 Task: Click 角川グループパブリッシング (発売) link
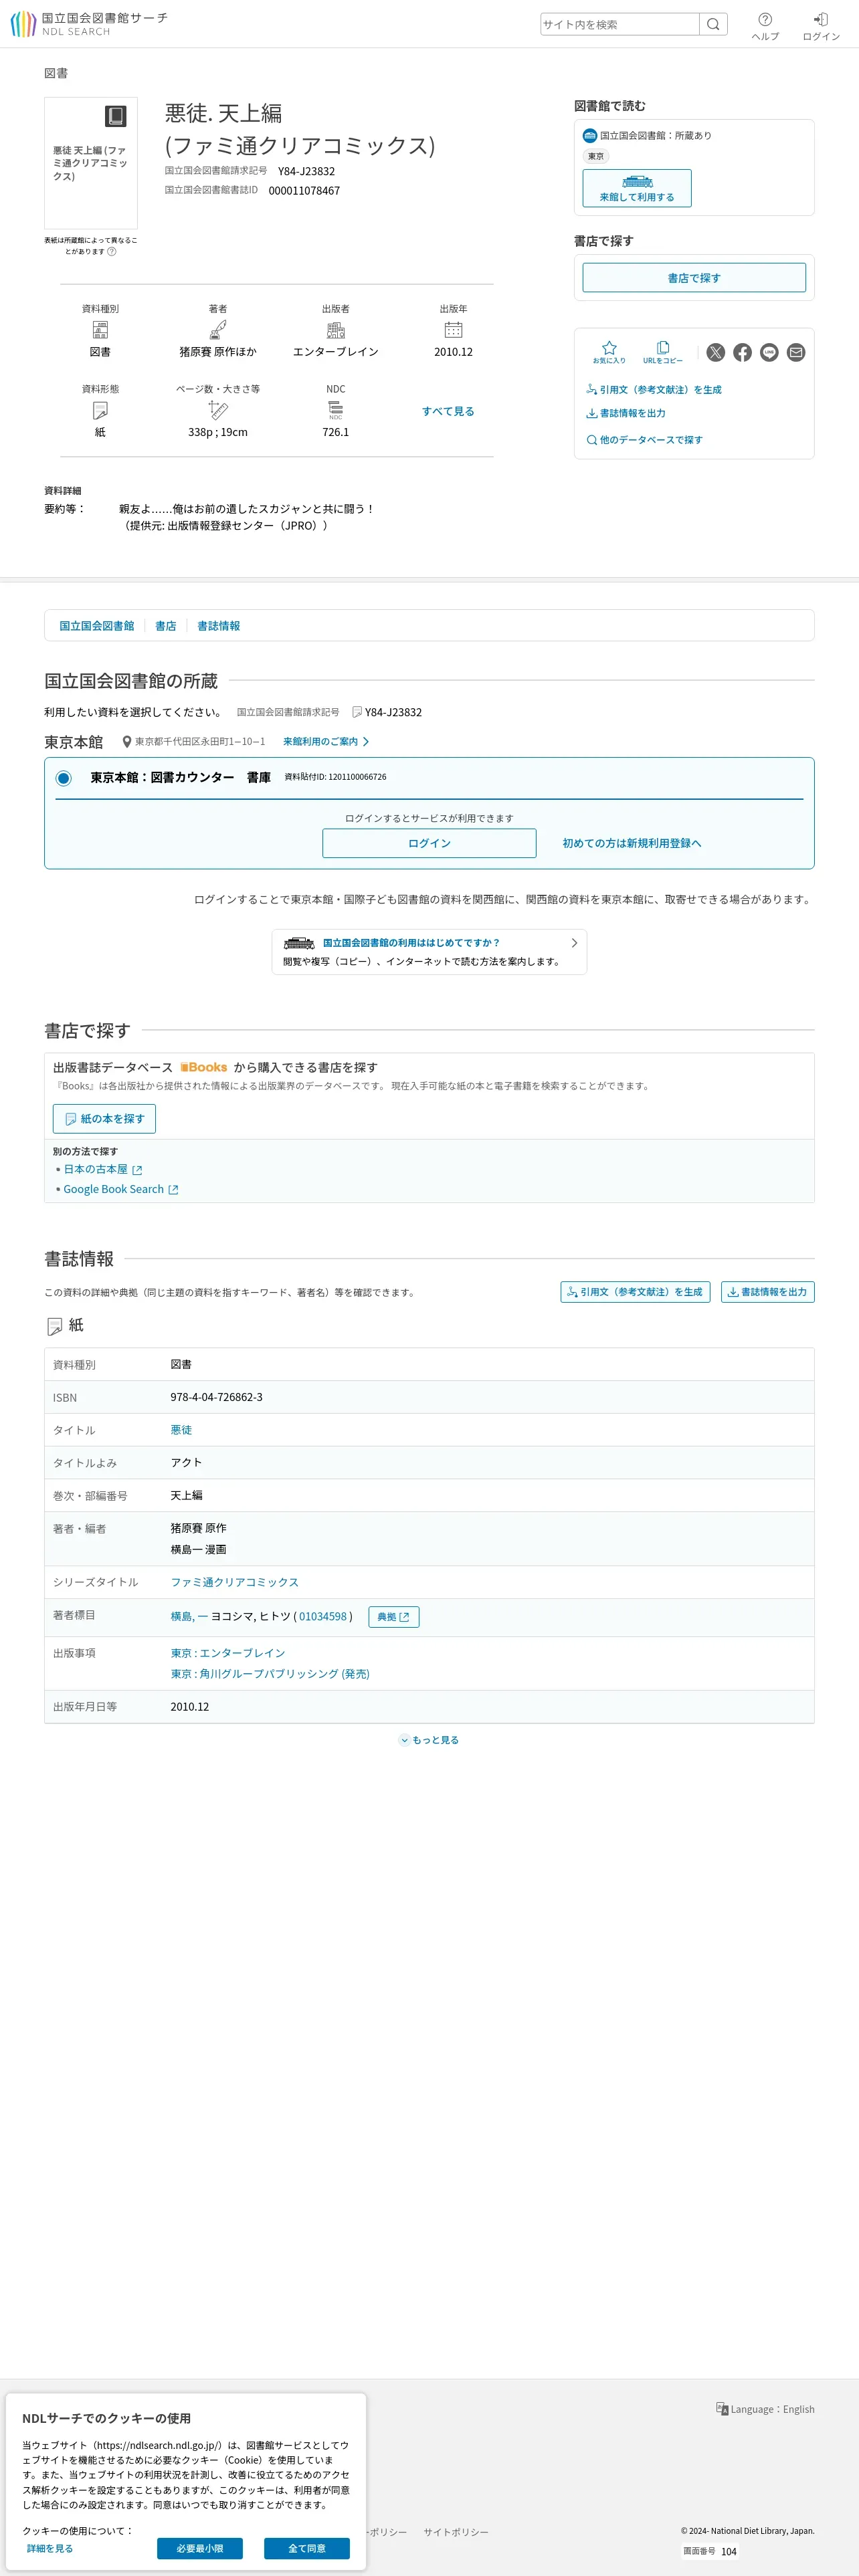tap(270, 1674)
